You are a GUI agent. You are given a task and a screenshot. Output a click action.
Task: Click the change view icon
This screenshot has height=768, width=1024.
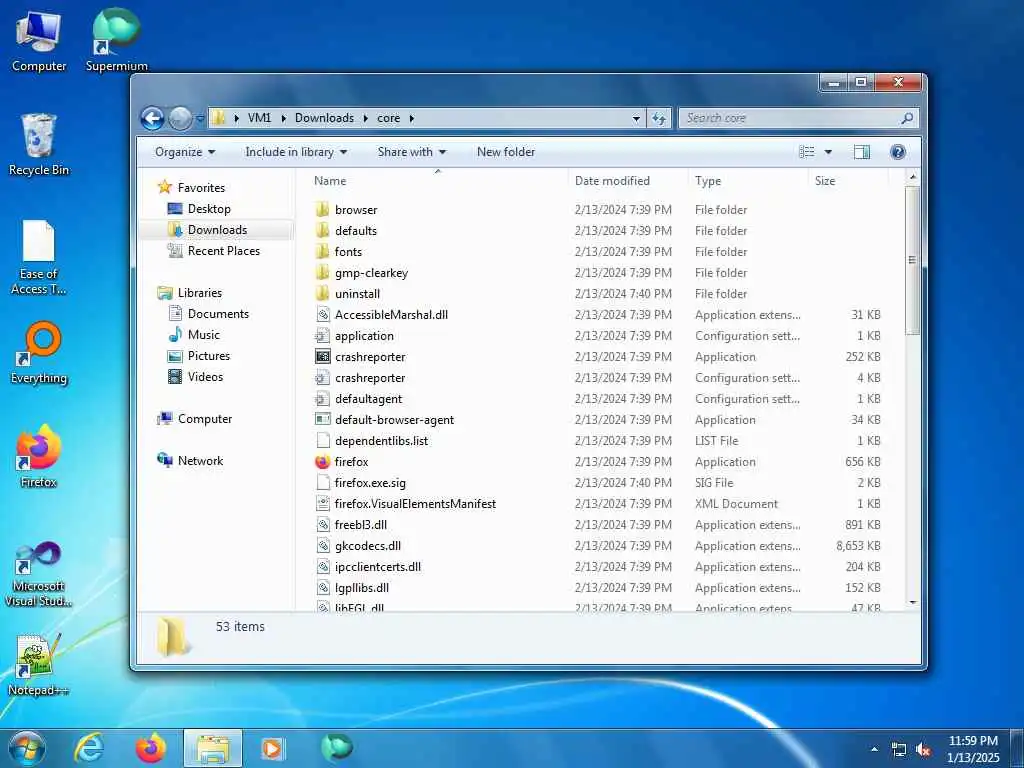pyautogui.click(x=807, y=152)
